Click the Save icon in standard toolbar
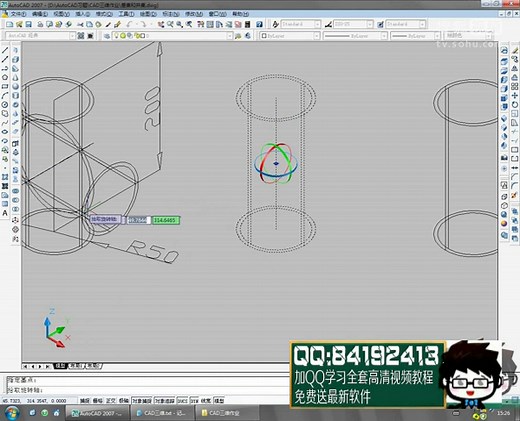This screenshot has width=520, height=421. [28, 24]
